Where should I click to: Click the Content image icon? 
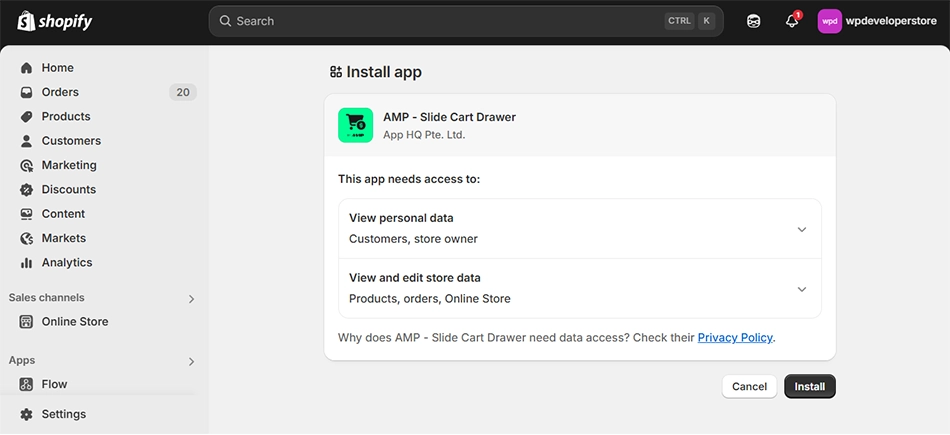[26, 214]
